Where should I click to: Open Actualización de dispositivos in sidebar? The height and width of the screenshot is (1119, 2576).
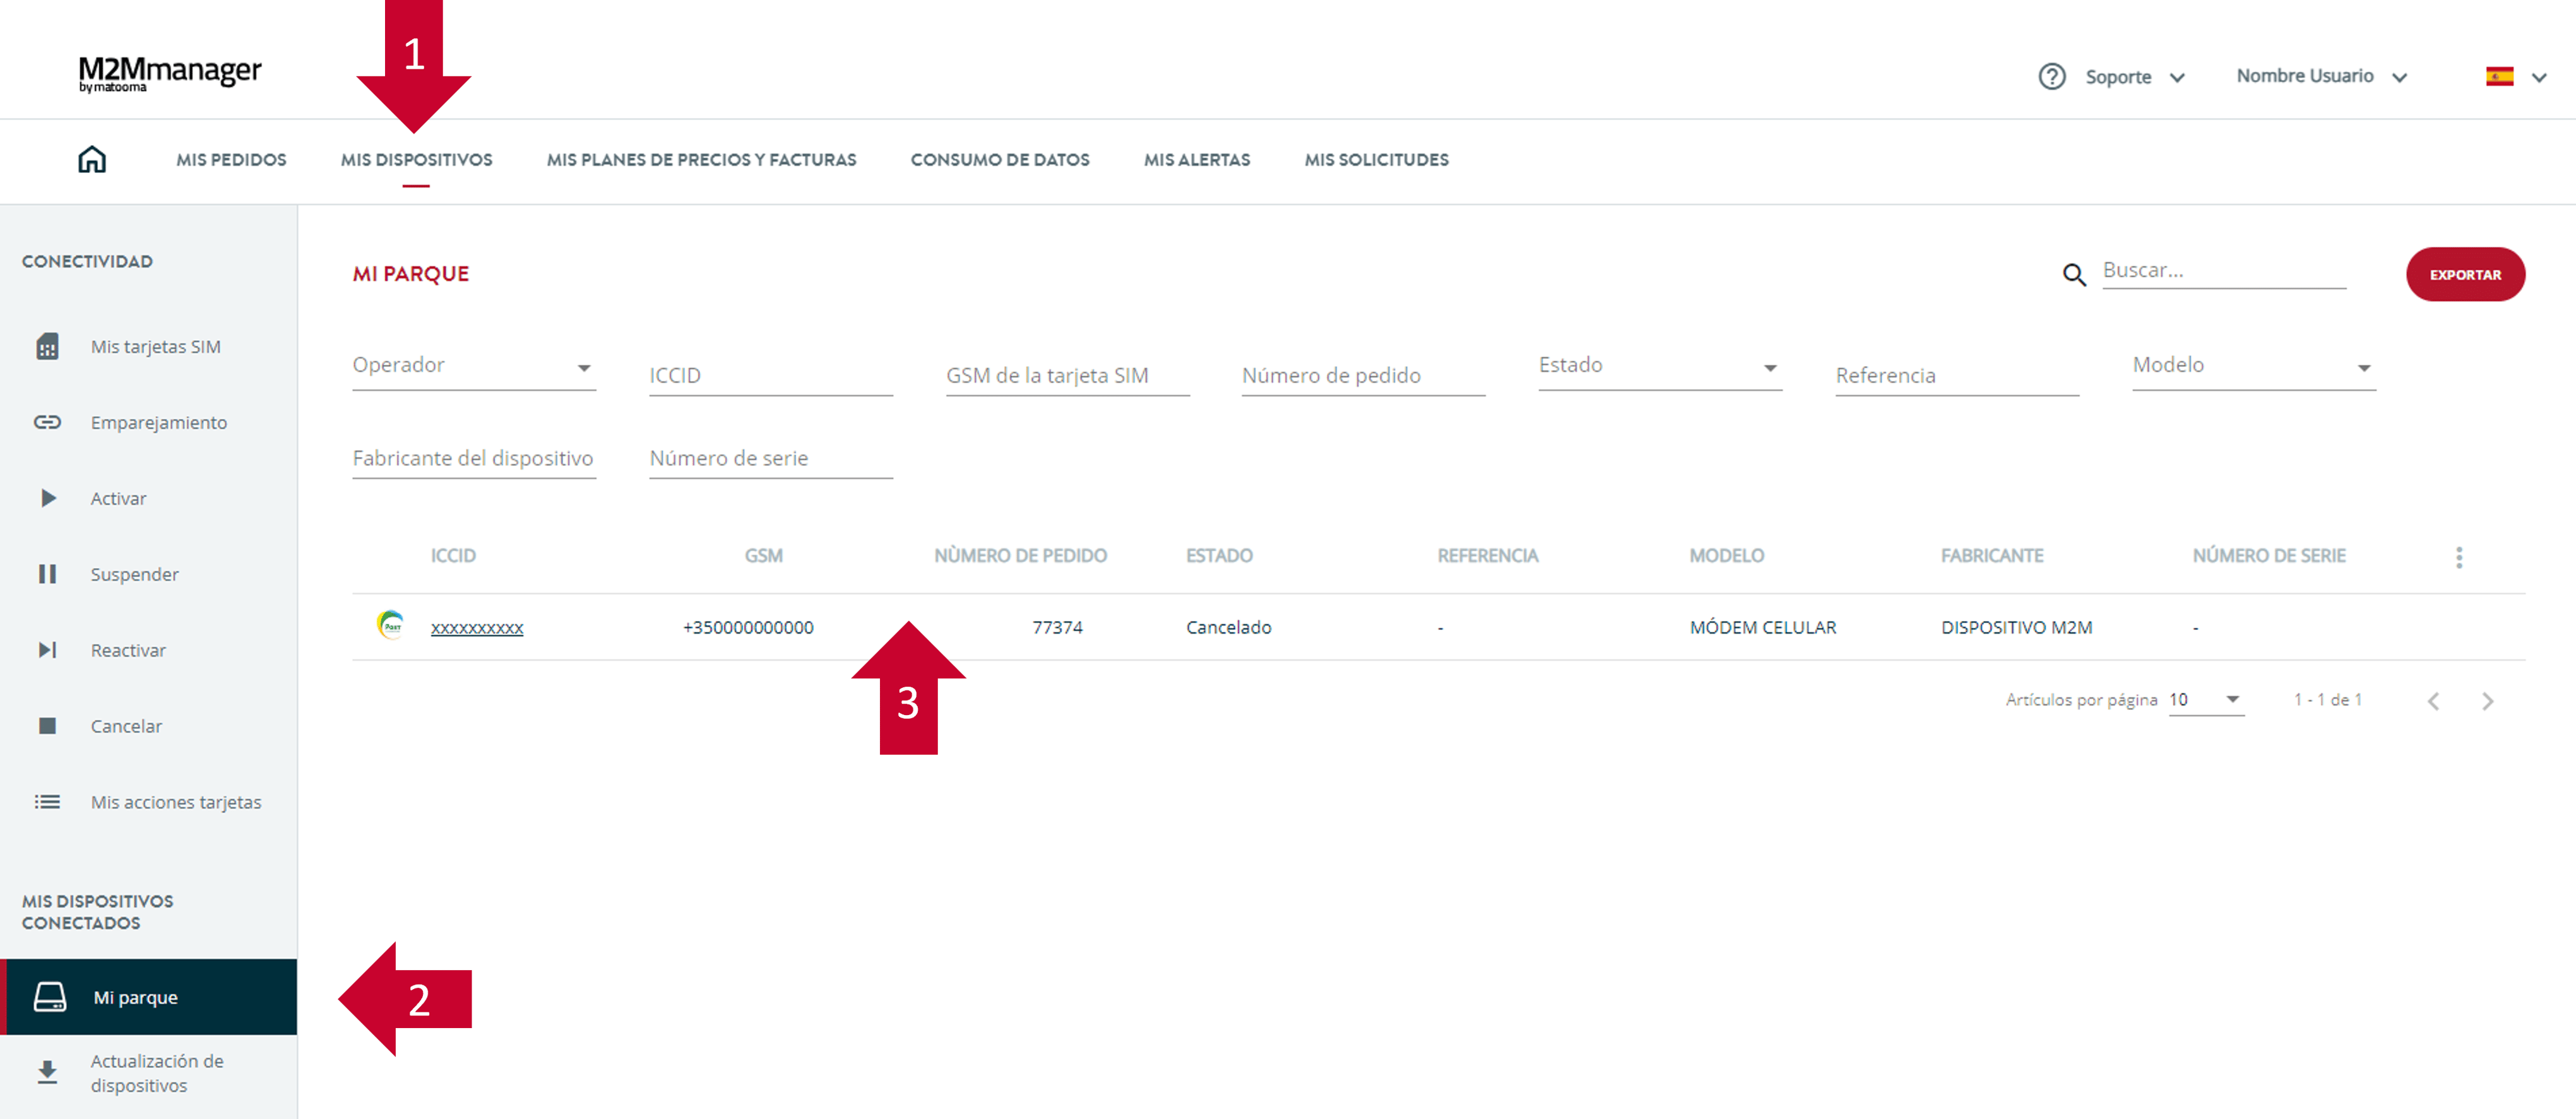(149, 1073)
